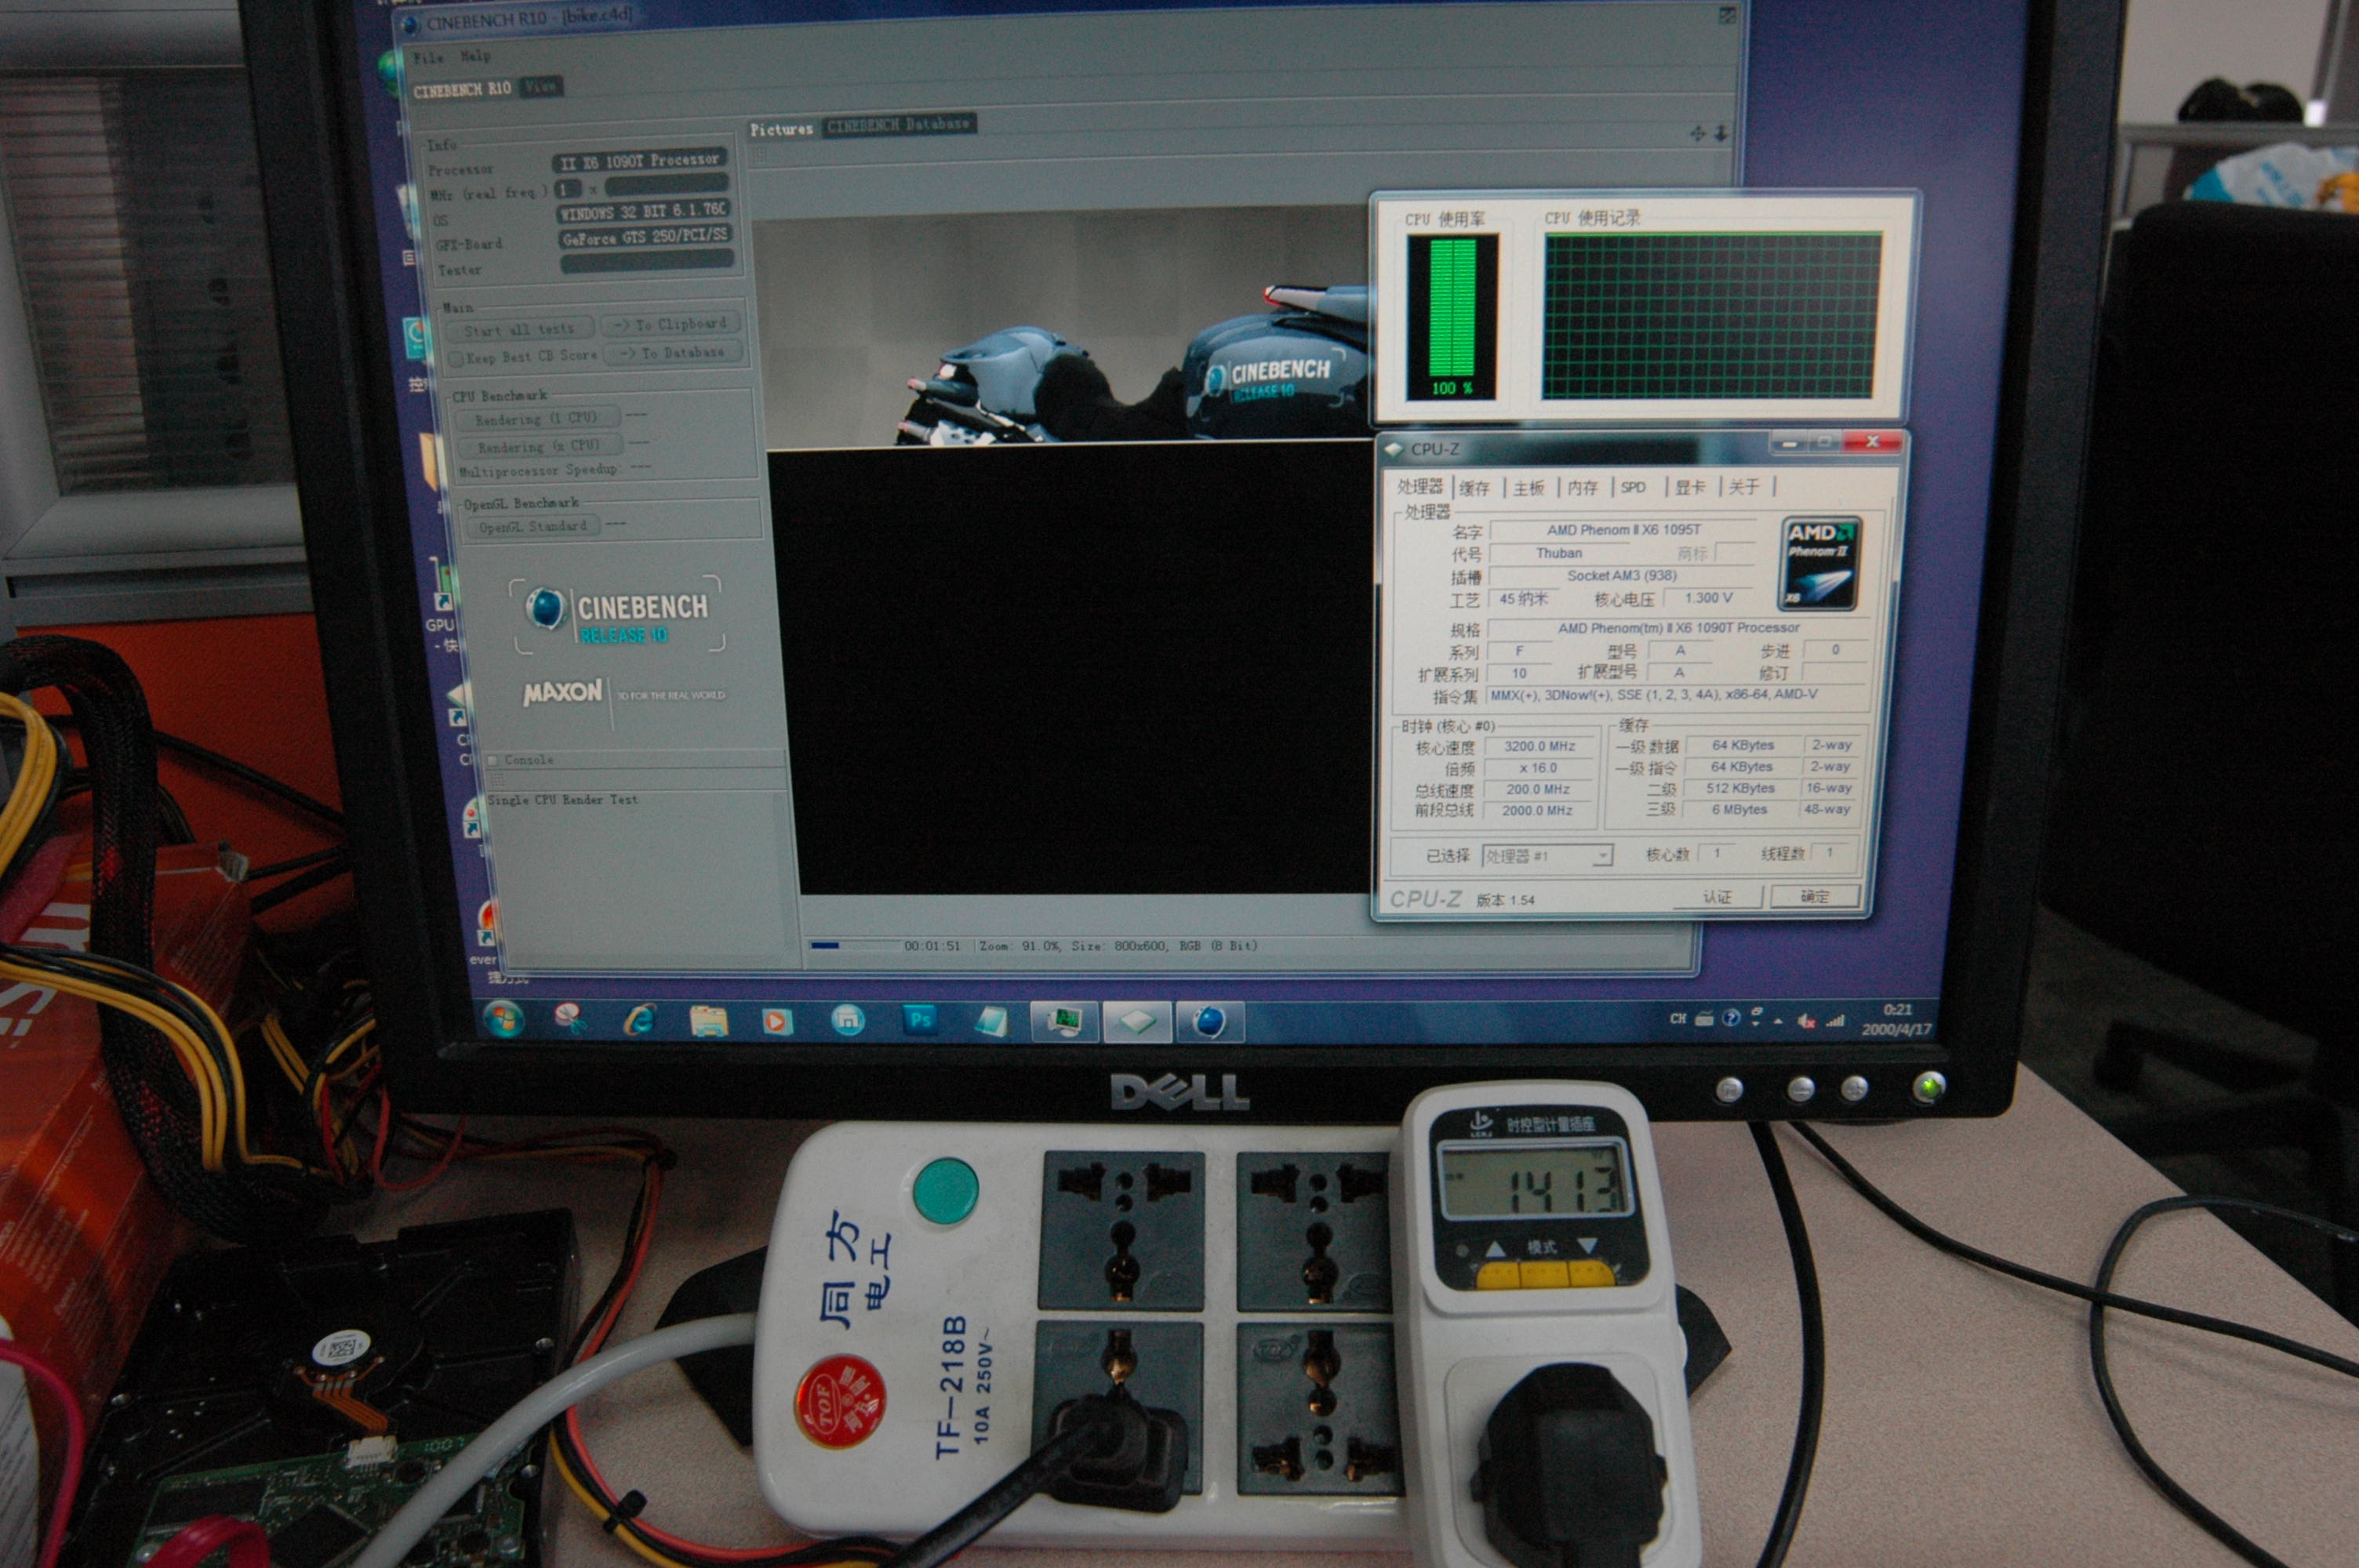Viewport: 2359px width, 1568px height.
Task: Click the WINDOWS 32 BIT OS field
Action: pos(643,212)
